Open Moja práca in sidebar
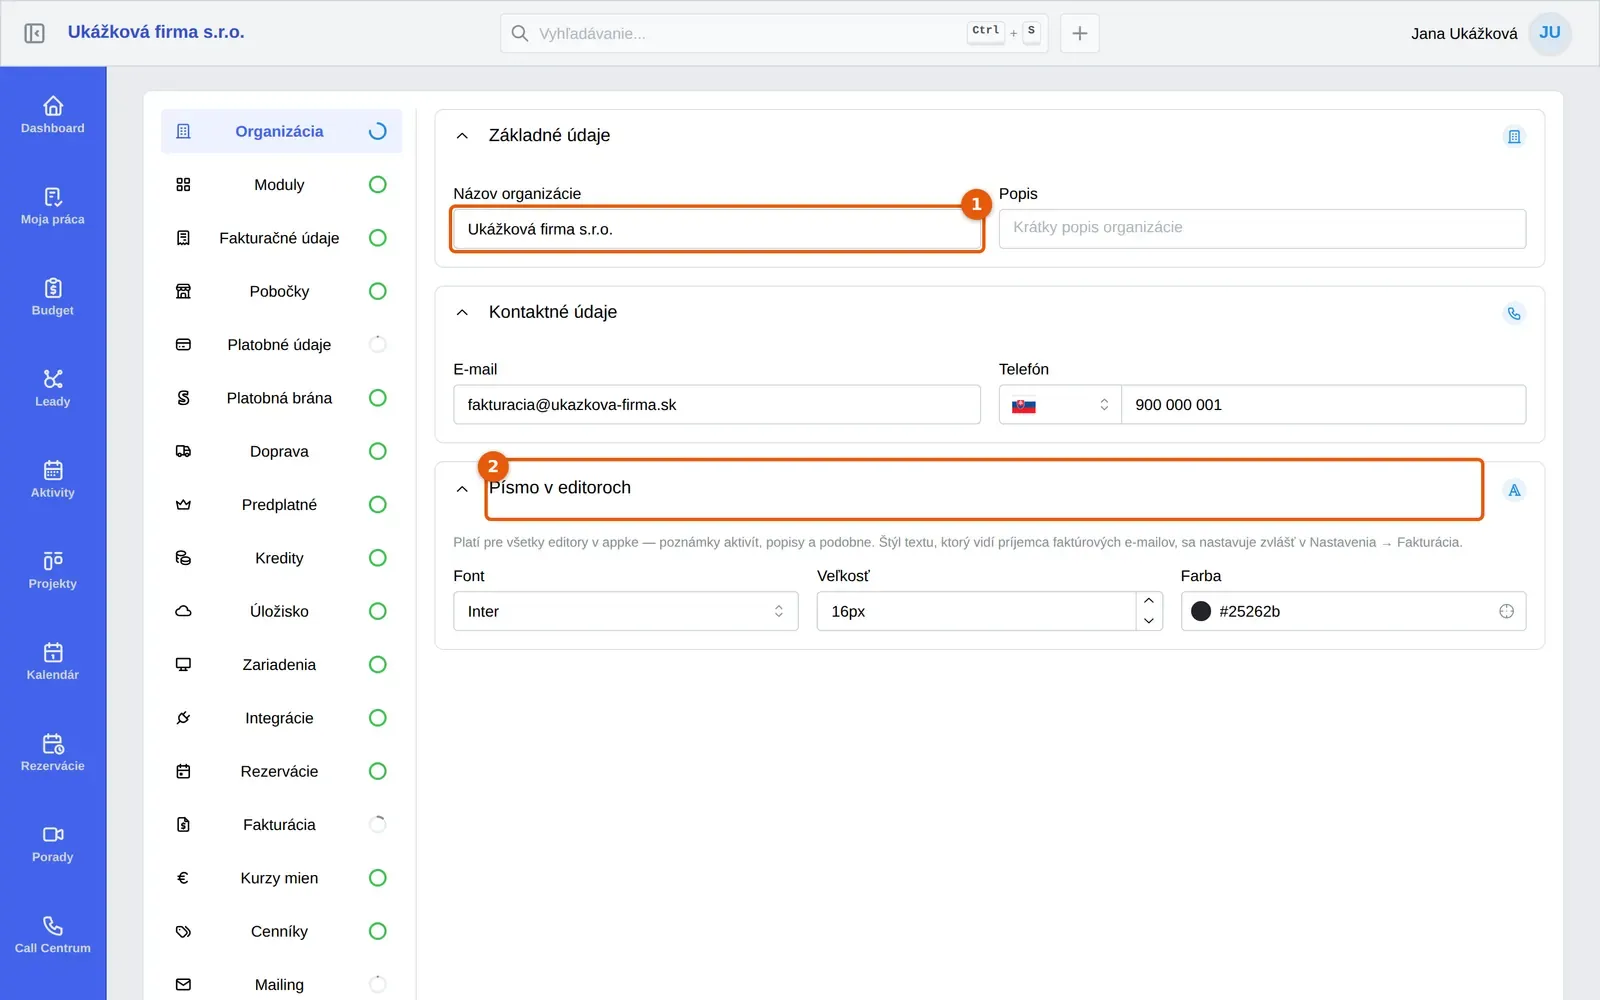The height and width of the screenshot is (1000, 1600). point(53,206)
